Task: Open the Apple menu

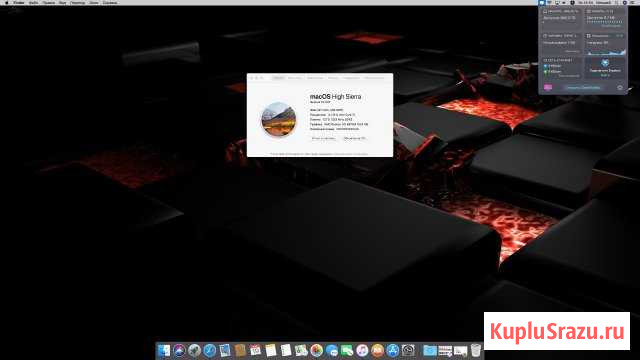Action: coord(7,2)
